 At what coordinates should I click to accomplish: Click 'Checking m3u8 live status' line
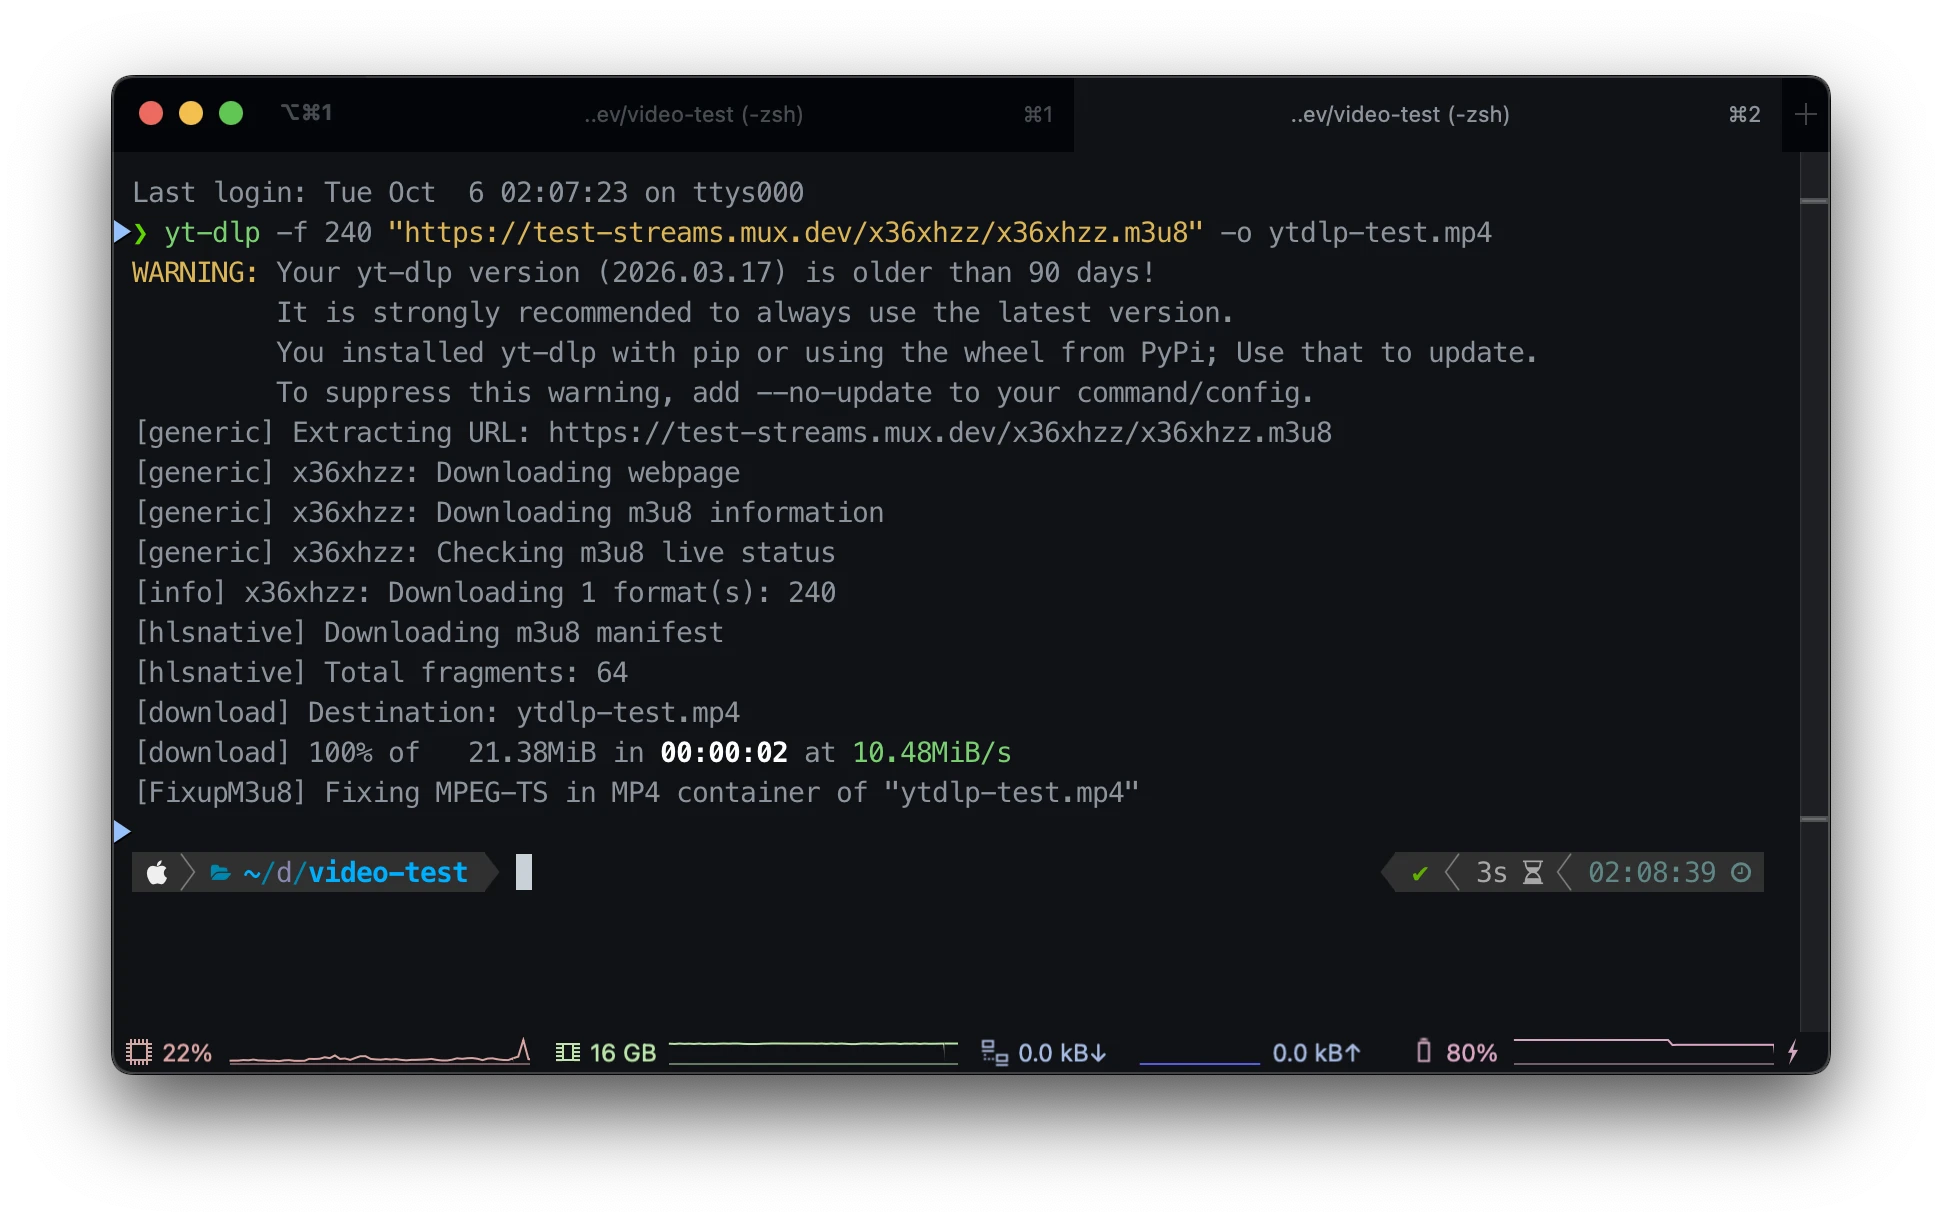(485, 553)
